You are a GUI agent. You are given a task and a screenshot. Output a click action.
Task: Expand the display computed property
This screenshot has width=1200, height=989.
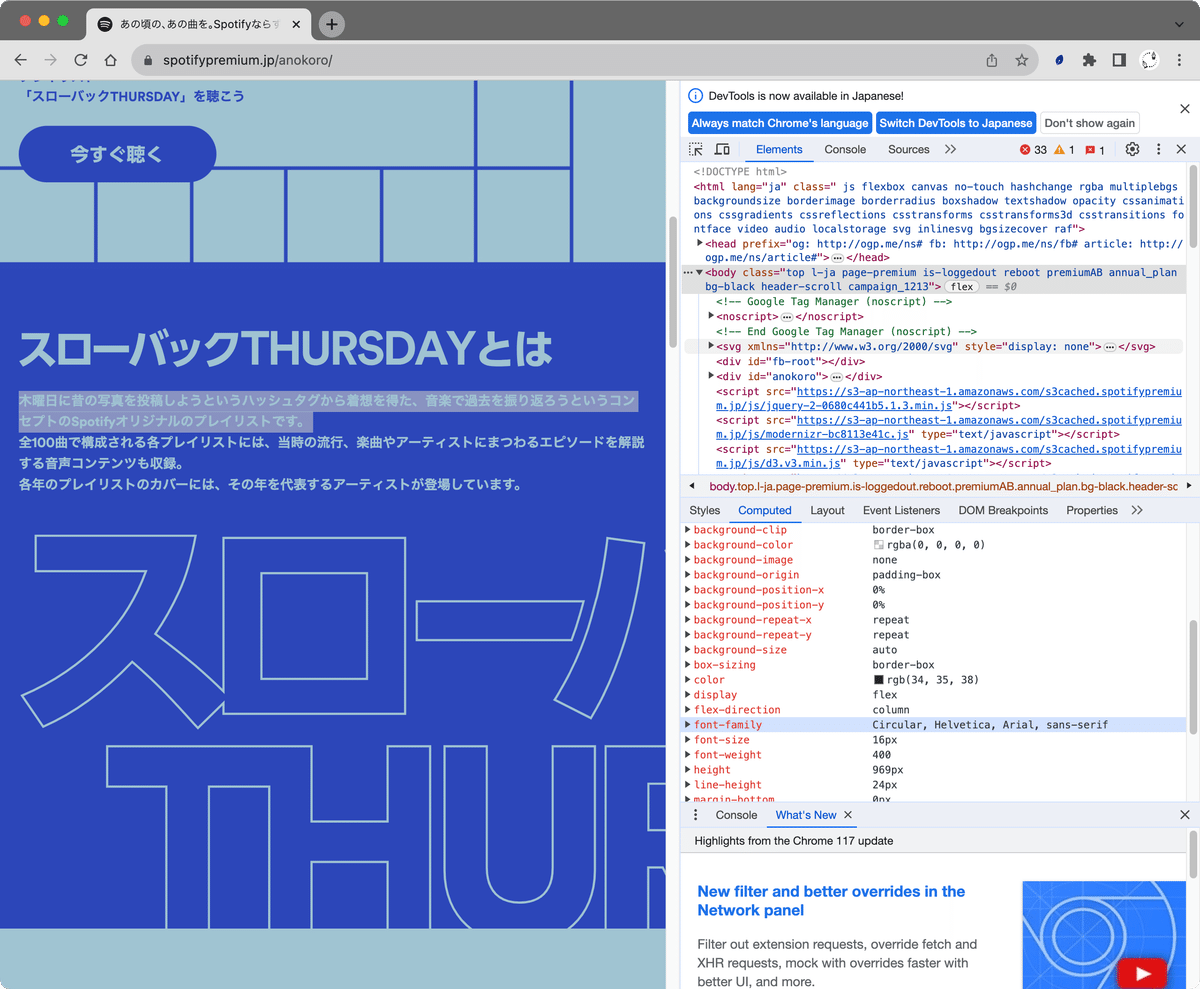click(x=688, y=695)
